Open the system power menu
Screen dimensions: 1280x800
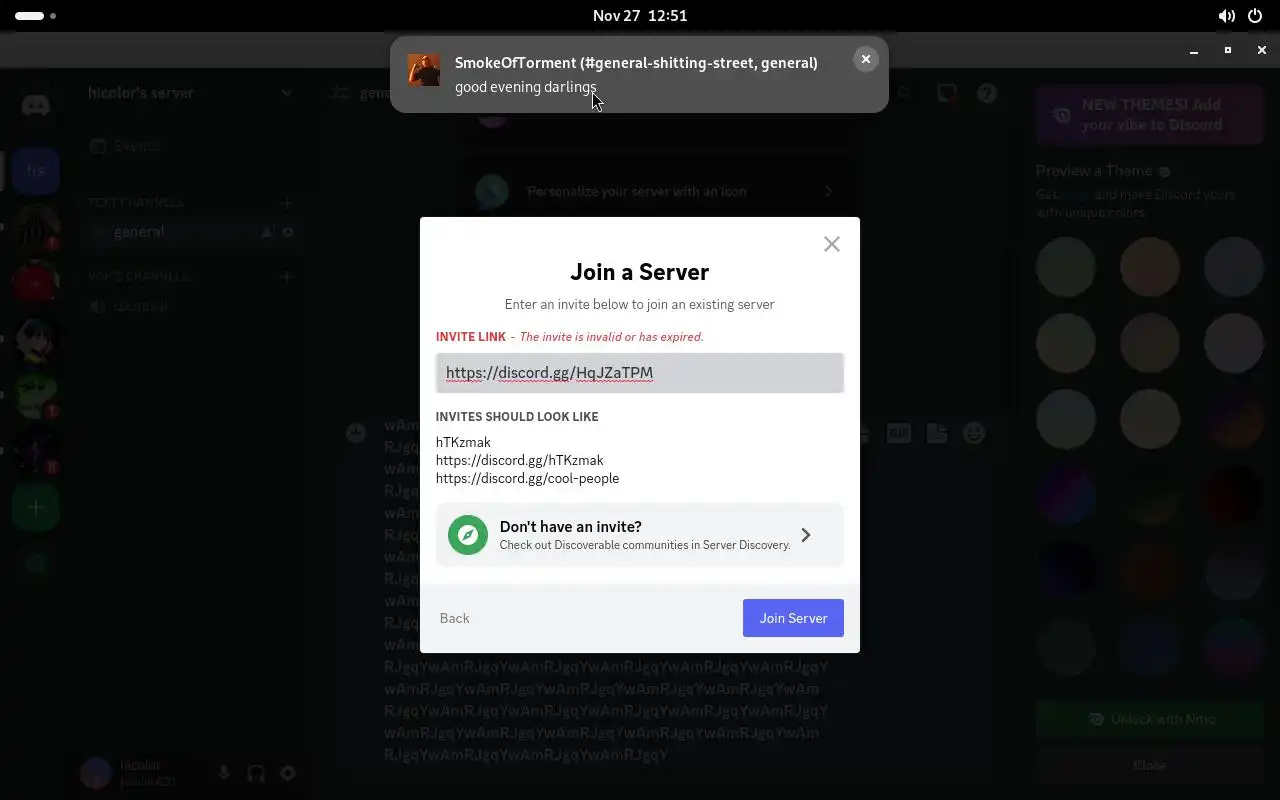coord(1255,16)
